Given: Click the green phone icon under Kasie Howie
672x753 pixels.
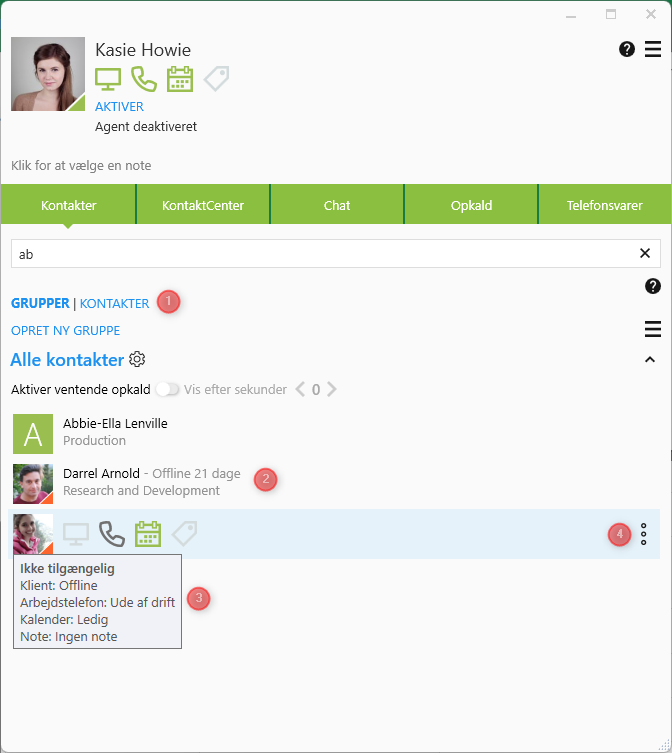Looking at the screenshot, I should (144, 79).
